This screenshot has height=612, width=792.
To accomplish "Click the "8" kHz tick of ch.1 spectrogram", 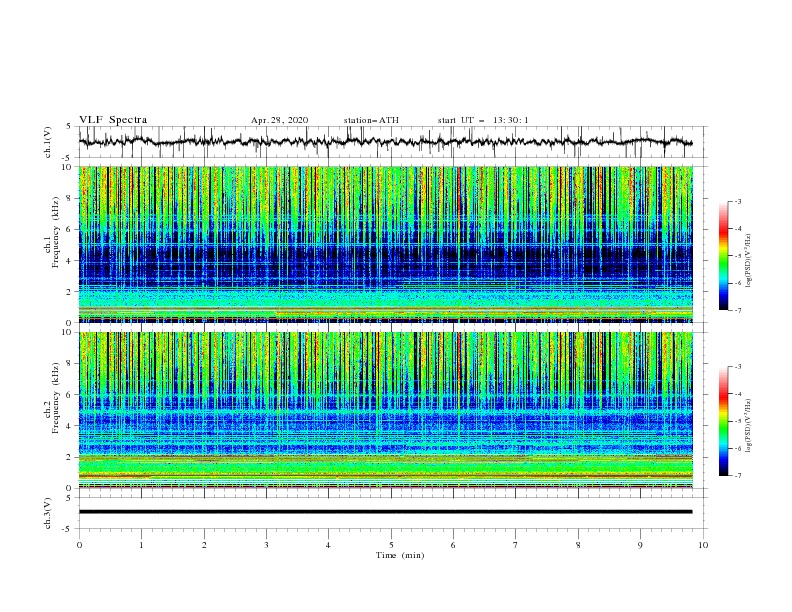I will coord(70,198).
